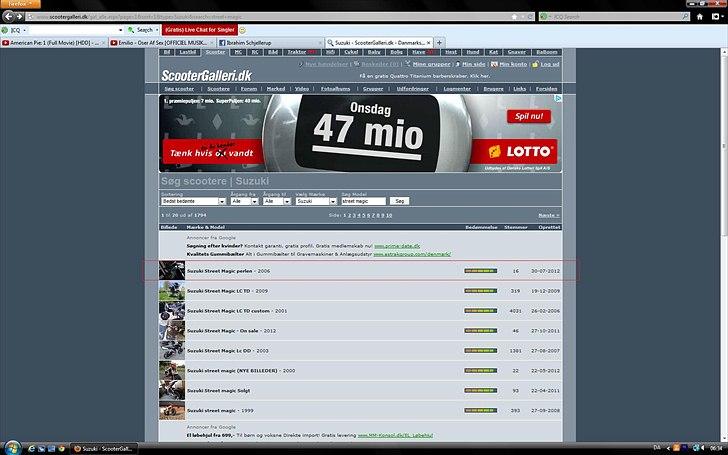Viewport: 728px width, 455px height.
Task: Open new tab with plus button
Action: [x=440, y=43]
